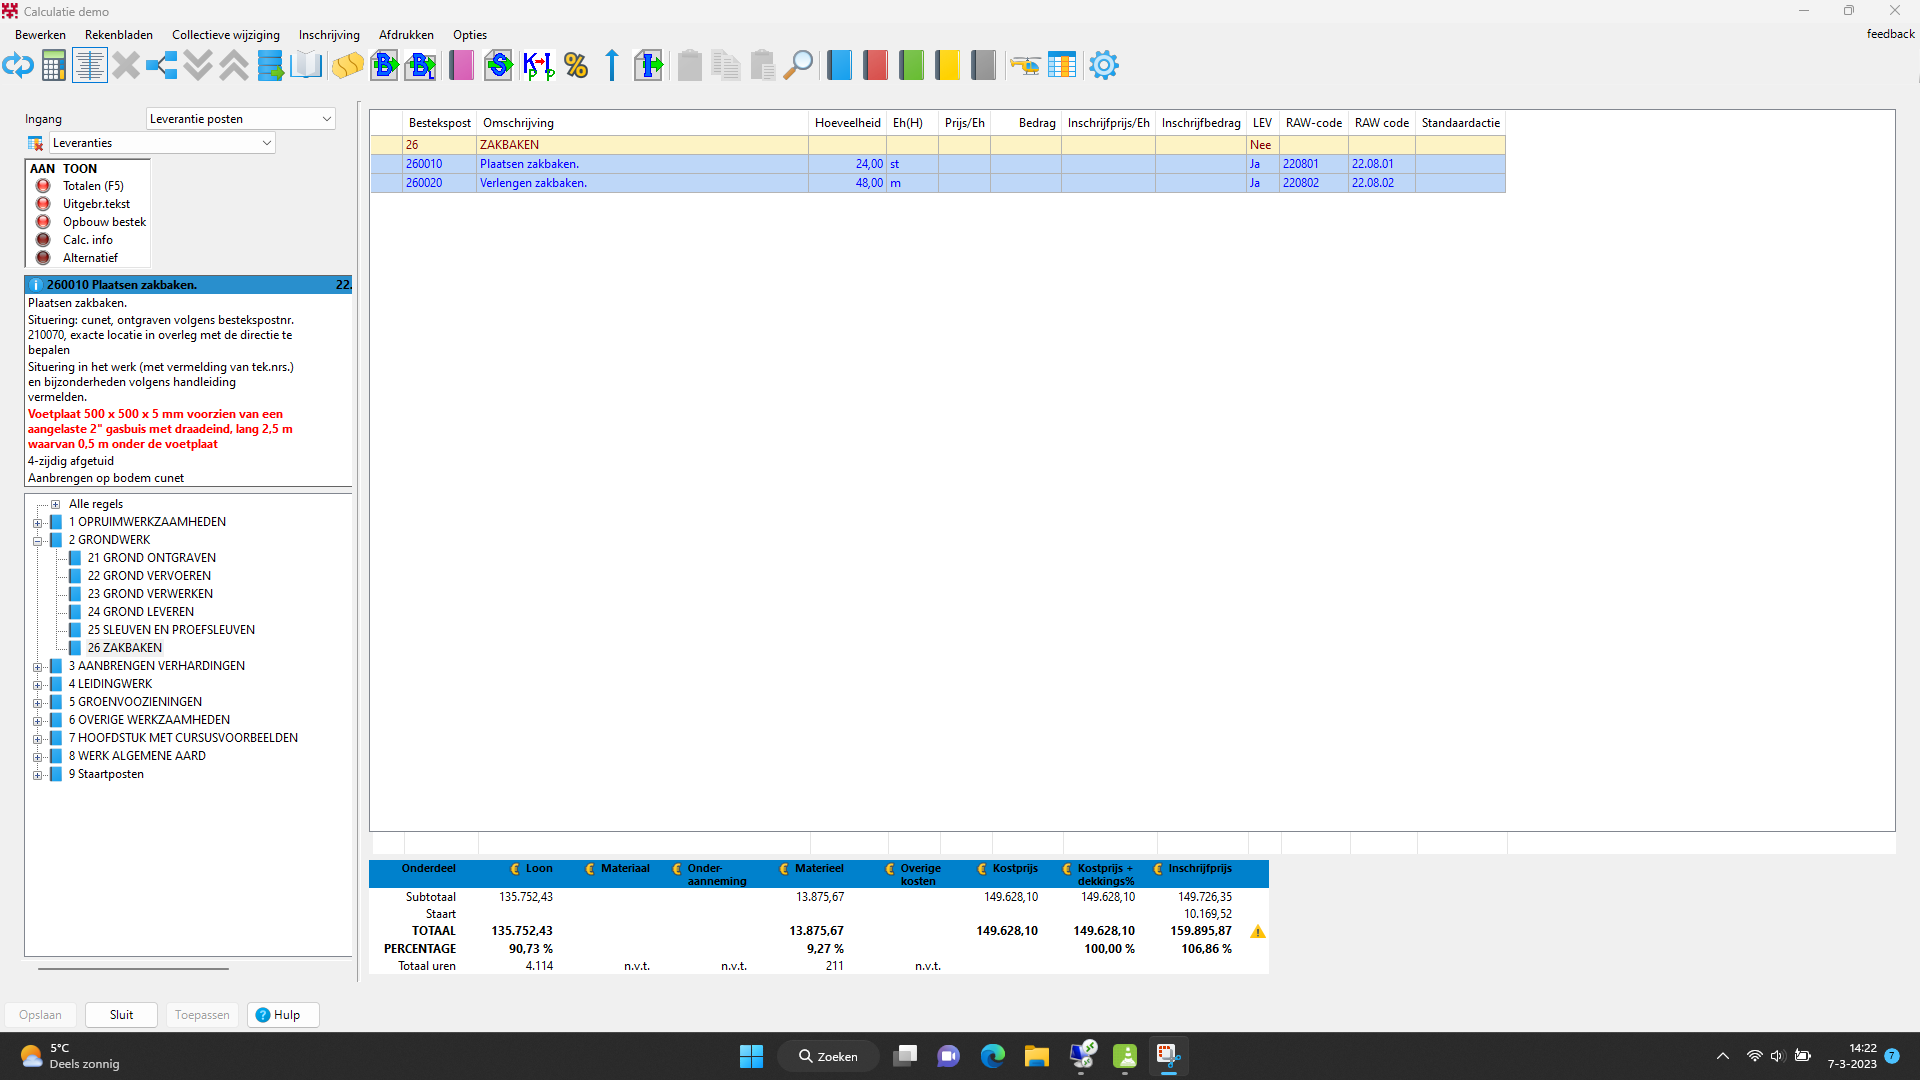This screenshot has height=1080, width=1920.
Task: Collapse the 2 GRONDWERK tree node
Action: point(38,541)
